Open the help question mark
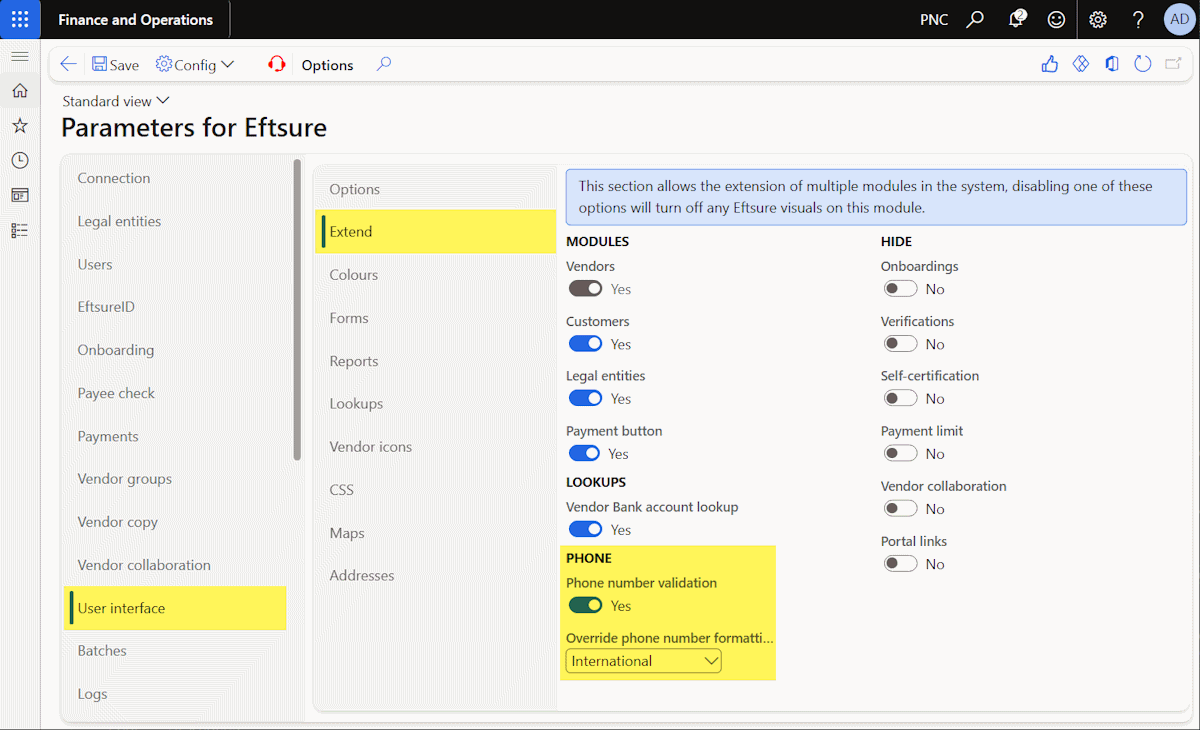The height and width of the screenshot is (730, 1200). (x=1138, y=20)
